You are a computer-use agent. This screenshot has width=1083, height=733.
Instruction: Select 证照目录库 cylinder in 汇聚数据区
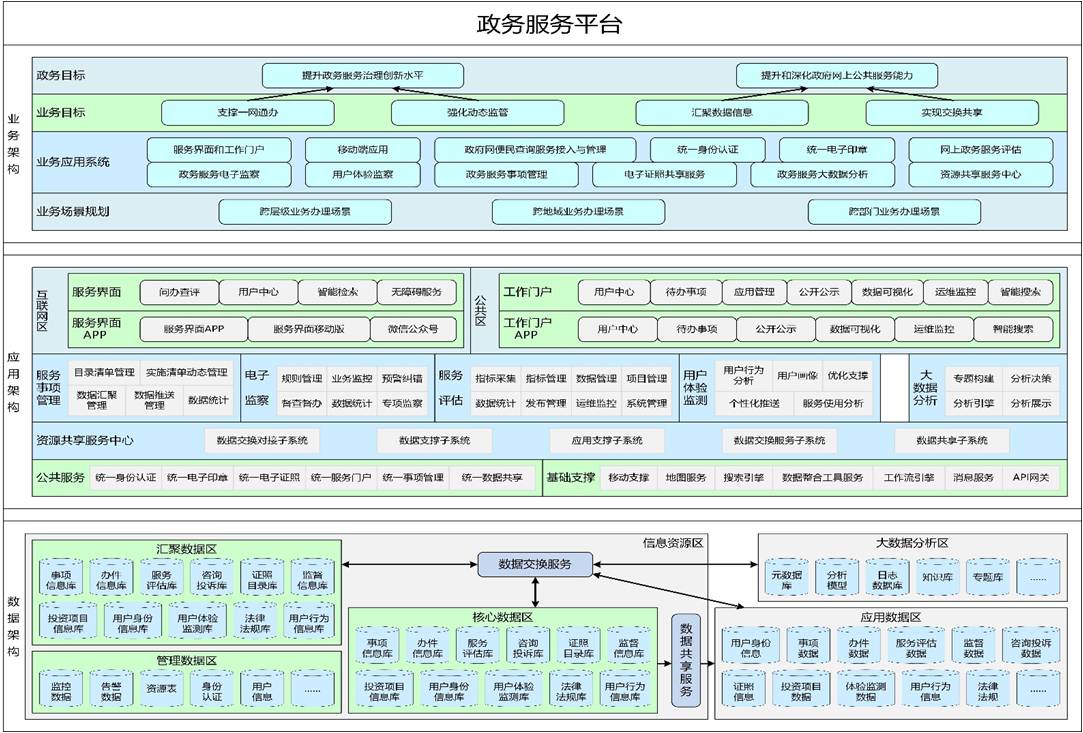[x=262, y=578]
